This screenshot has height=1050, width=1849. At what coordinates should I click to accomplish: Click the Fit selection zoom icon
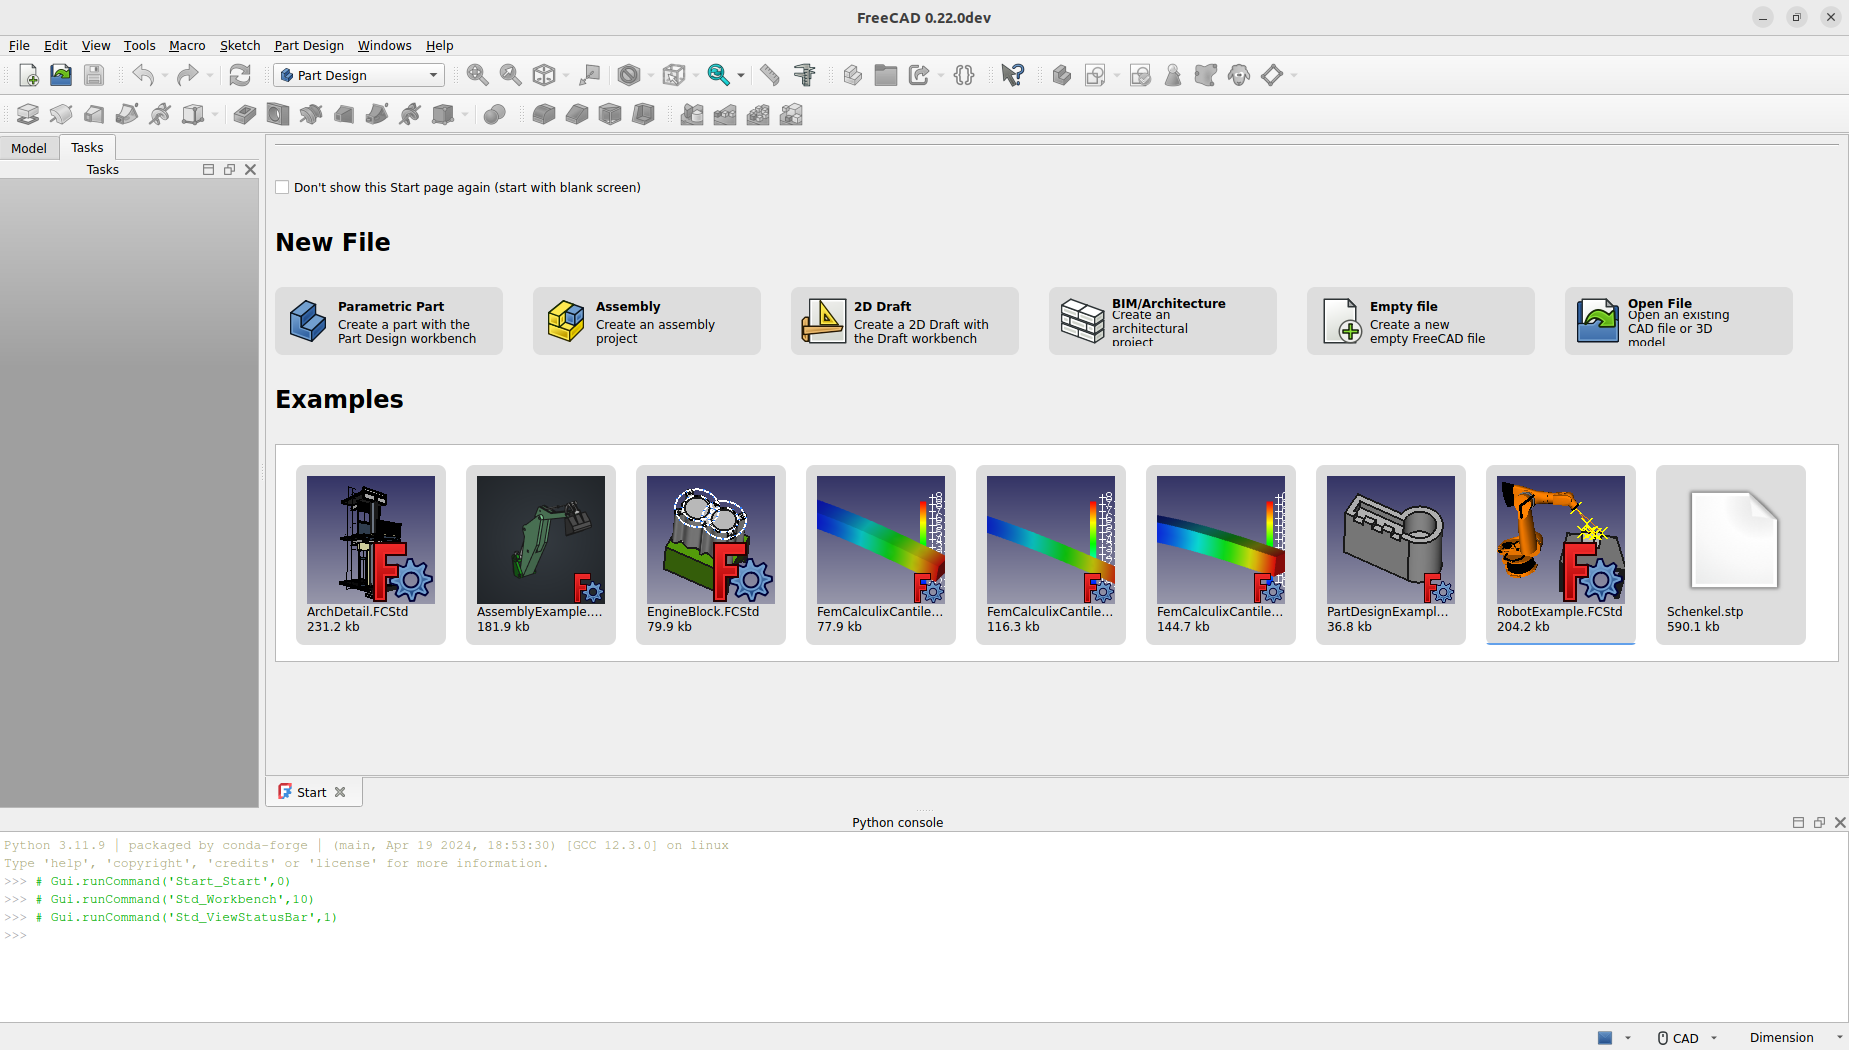click(x=511, y=75)
